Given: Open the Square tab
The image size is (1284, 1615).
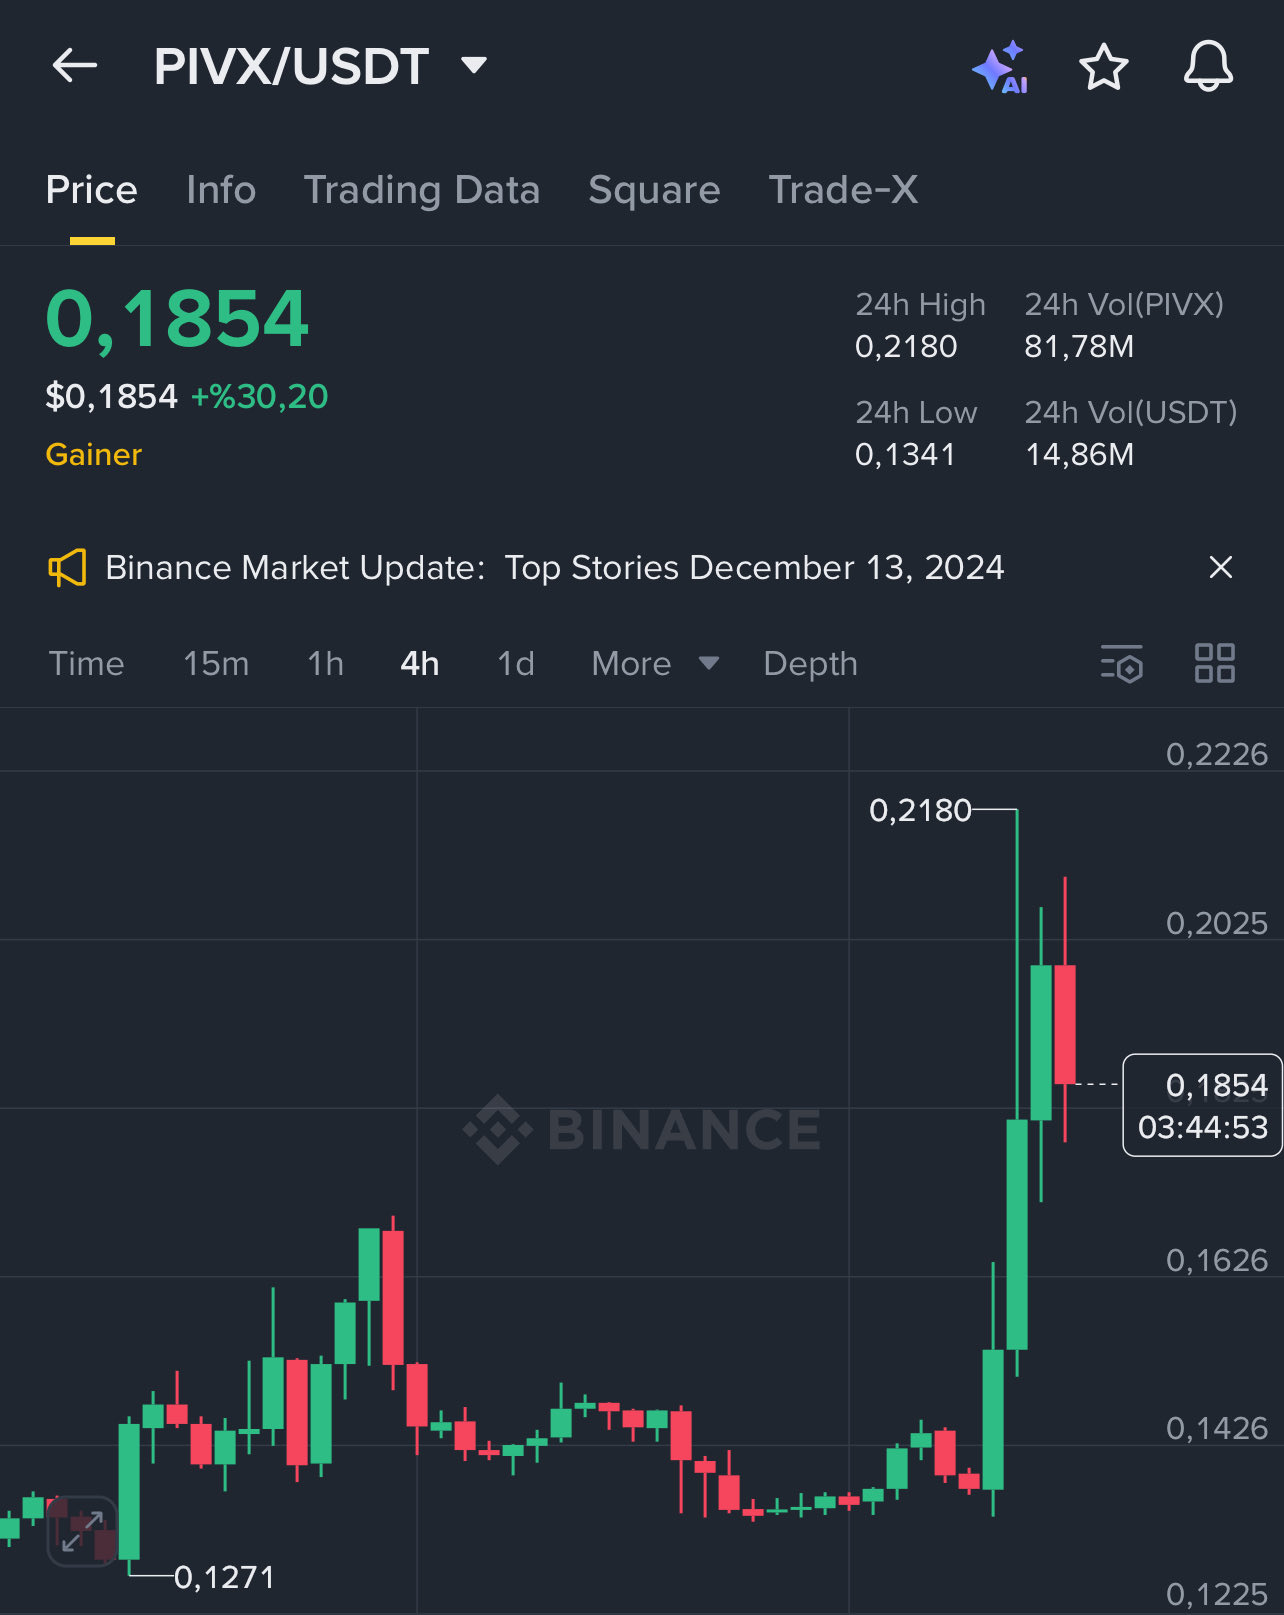Looking at the screenshot, I should 654,190.
